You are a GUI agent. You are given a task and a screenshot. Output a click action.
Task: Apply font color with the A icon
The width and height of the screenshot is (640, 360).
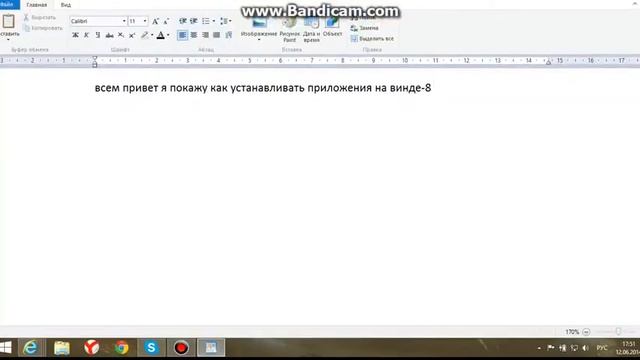pyautogui.click(x=161, y=35)
